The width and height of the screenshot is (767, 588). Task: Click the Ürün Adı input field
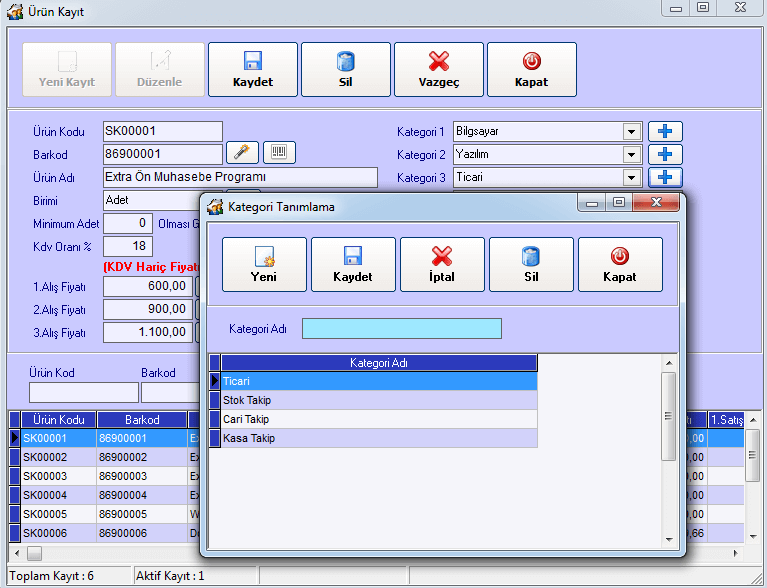point(240,178)
